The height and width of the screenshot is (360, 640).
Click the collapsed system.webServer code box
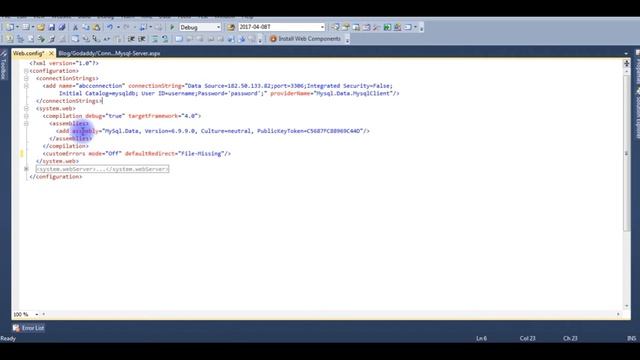point(102,169)
